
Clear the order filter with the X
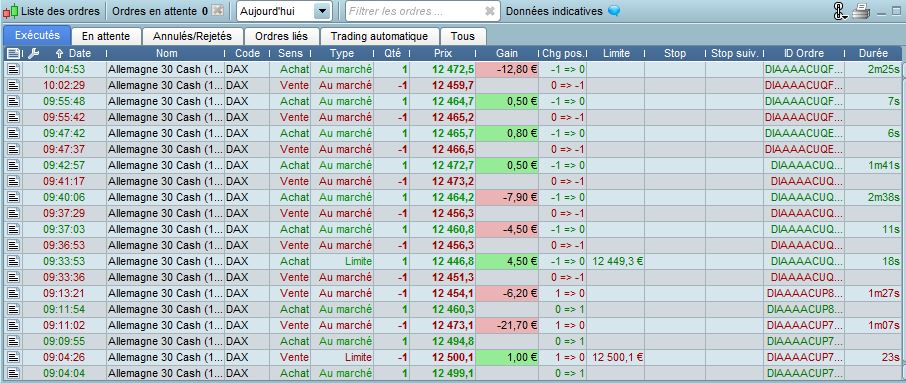[490, 11]
